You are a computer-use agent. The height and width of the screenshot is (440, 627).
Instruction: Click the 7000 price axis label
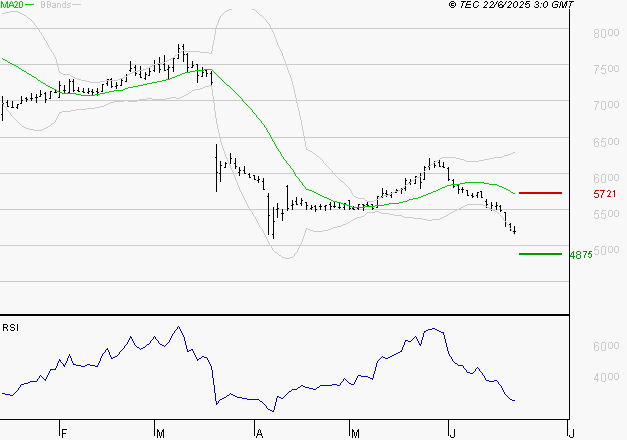tap(606, 105)
